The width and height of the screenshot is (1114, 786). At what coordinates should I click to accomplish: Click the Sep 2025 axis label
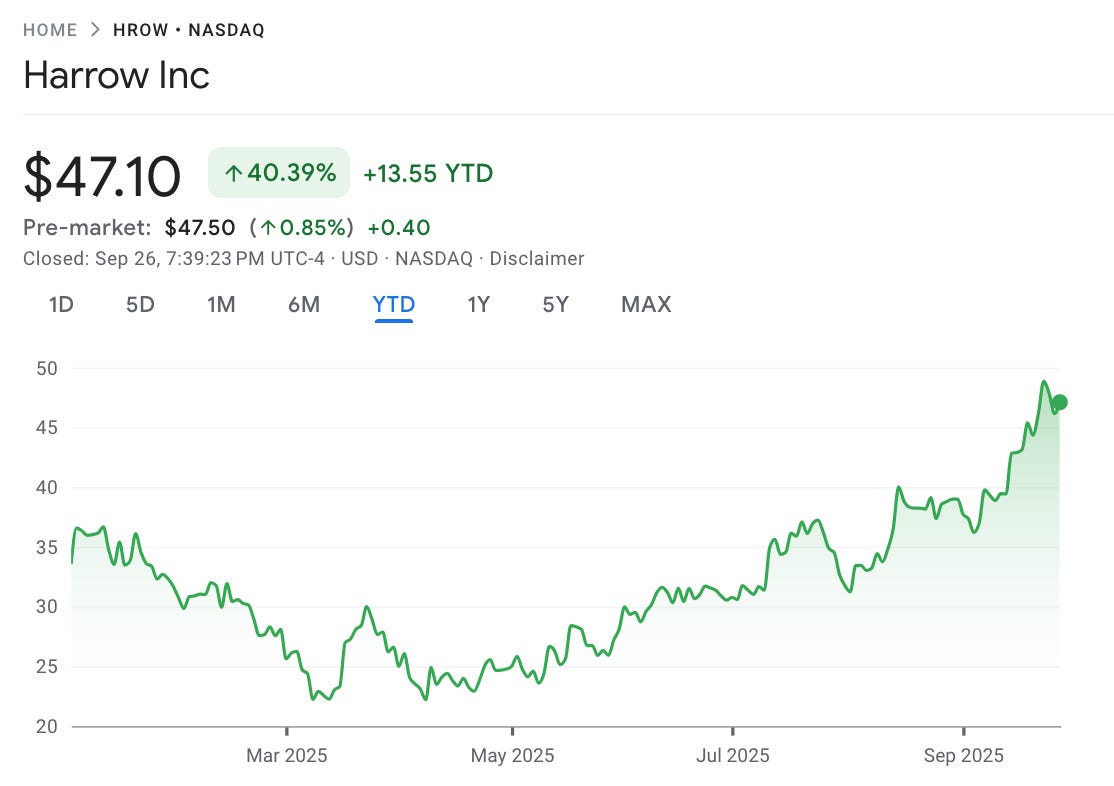(963, 755)
